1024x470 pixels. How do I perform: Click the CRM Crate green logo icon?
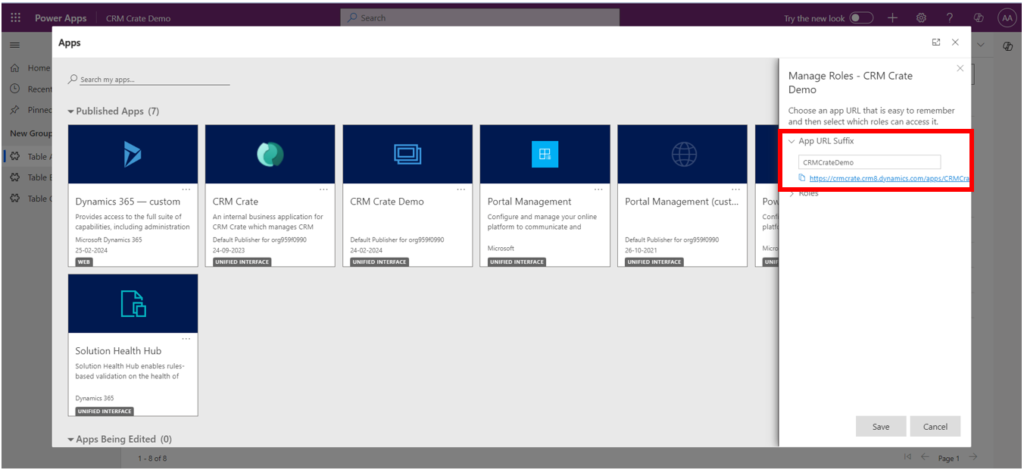coord(270,155)
